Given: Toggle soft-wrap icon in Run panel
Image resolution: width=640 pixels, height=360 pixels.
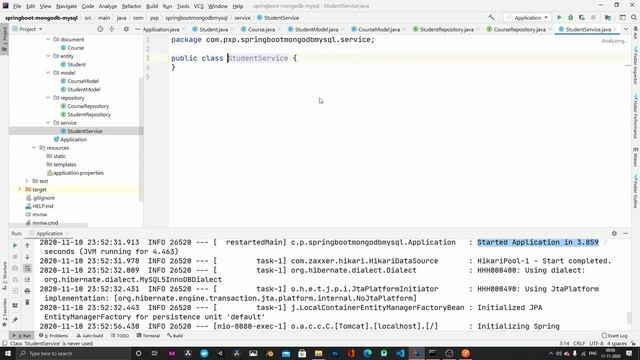Looking at the screenshot, I should [x=27, y=268].
